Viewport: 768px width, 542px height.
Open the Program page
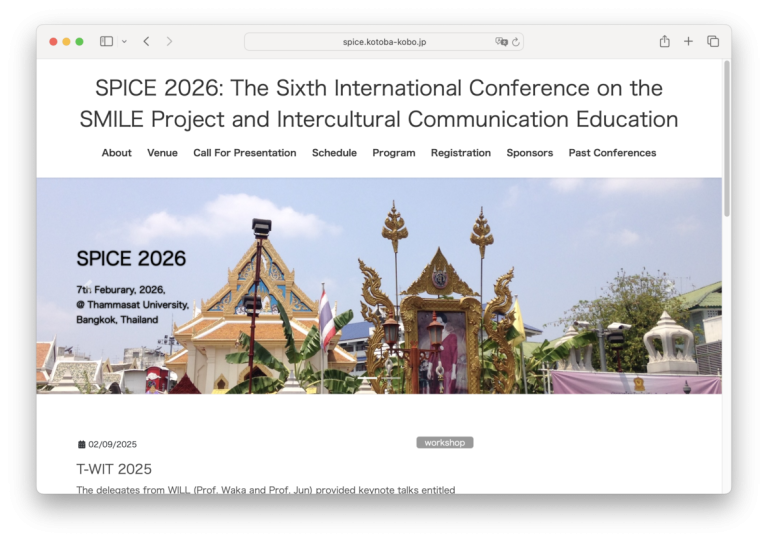394,153
